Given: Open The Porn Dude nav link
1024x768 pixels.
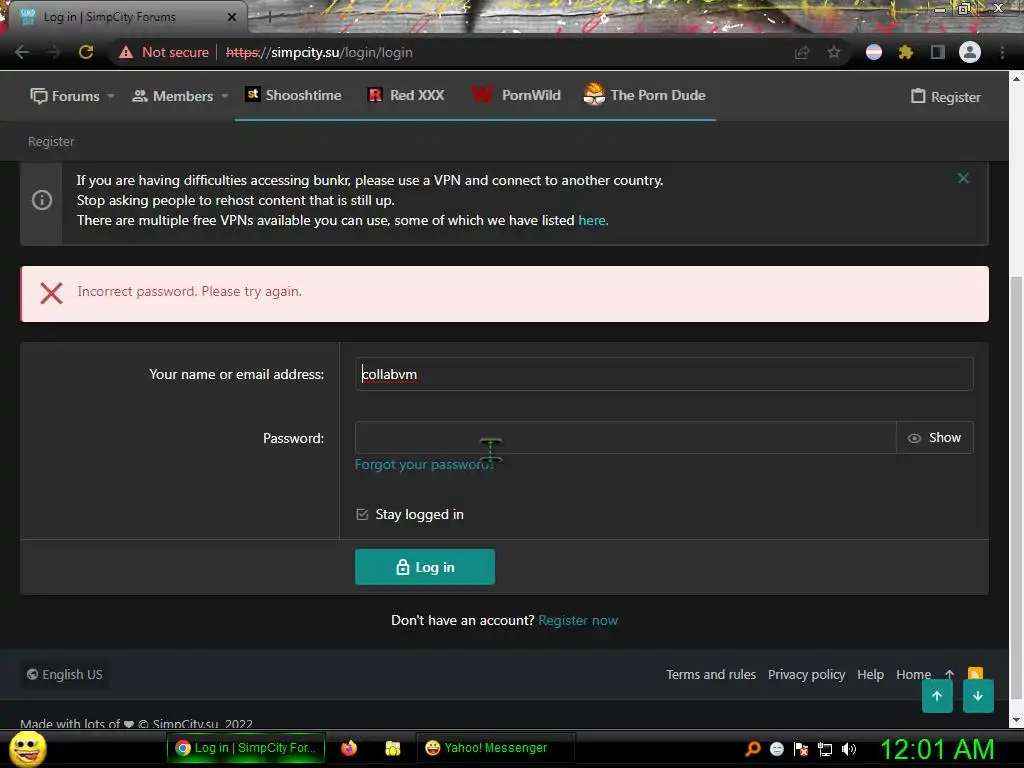Looking at the screenshot, I should click(645, 95).
